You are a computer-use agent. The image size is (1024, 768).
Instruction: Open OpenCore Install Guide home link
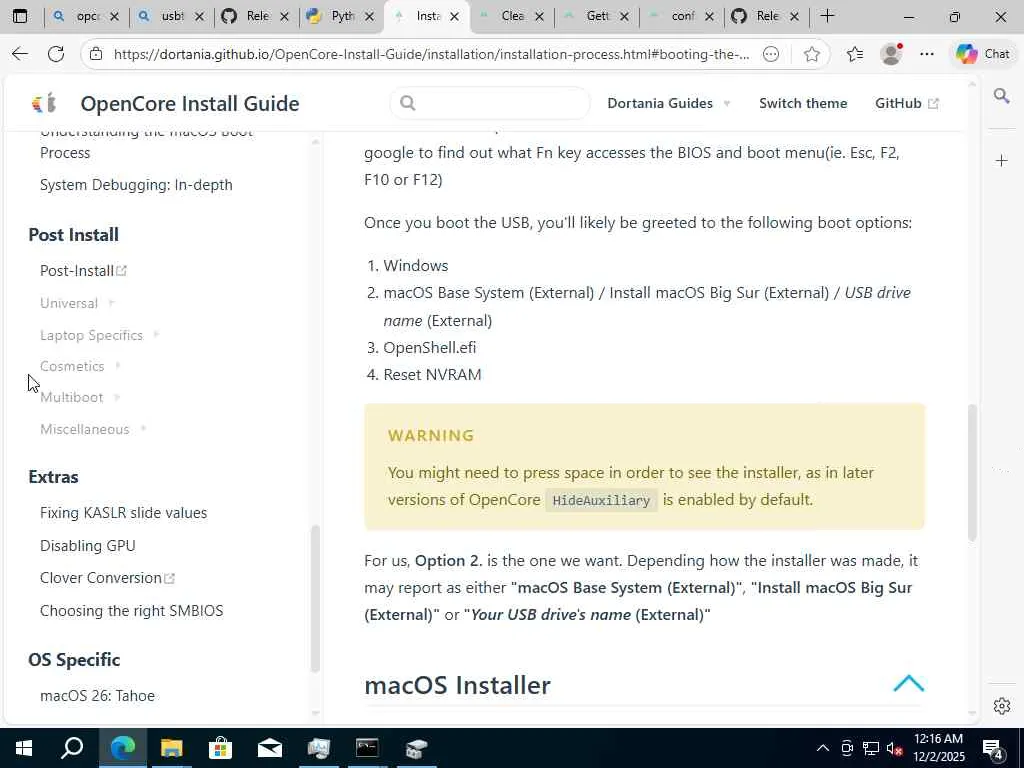pyautogui.click(x=189, y=103)
